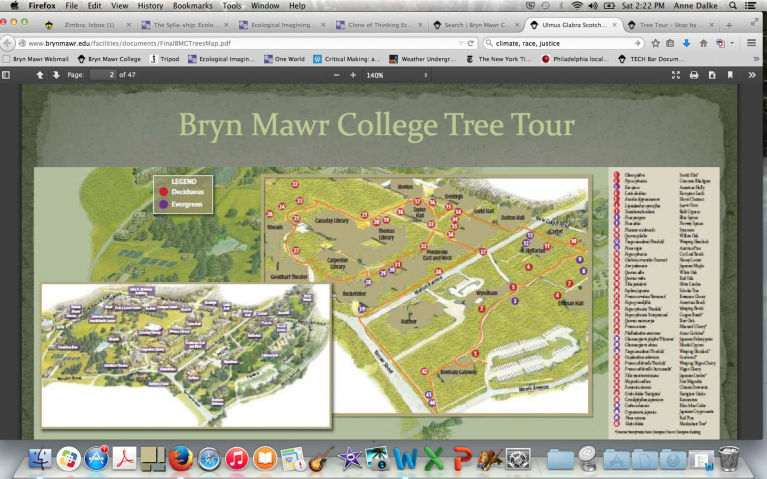Viewport: 767px width, 479px height.
Task: Open Tripod bookmark
Action: pyautogui.click(x=165, y=59)
